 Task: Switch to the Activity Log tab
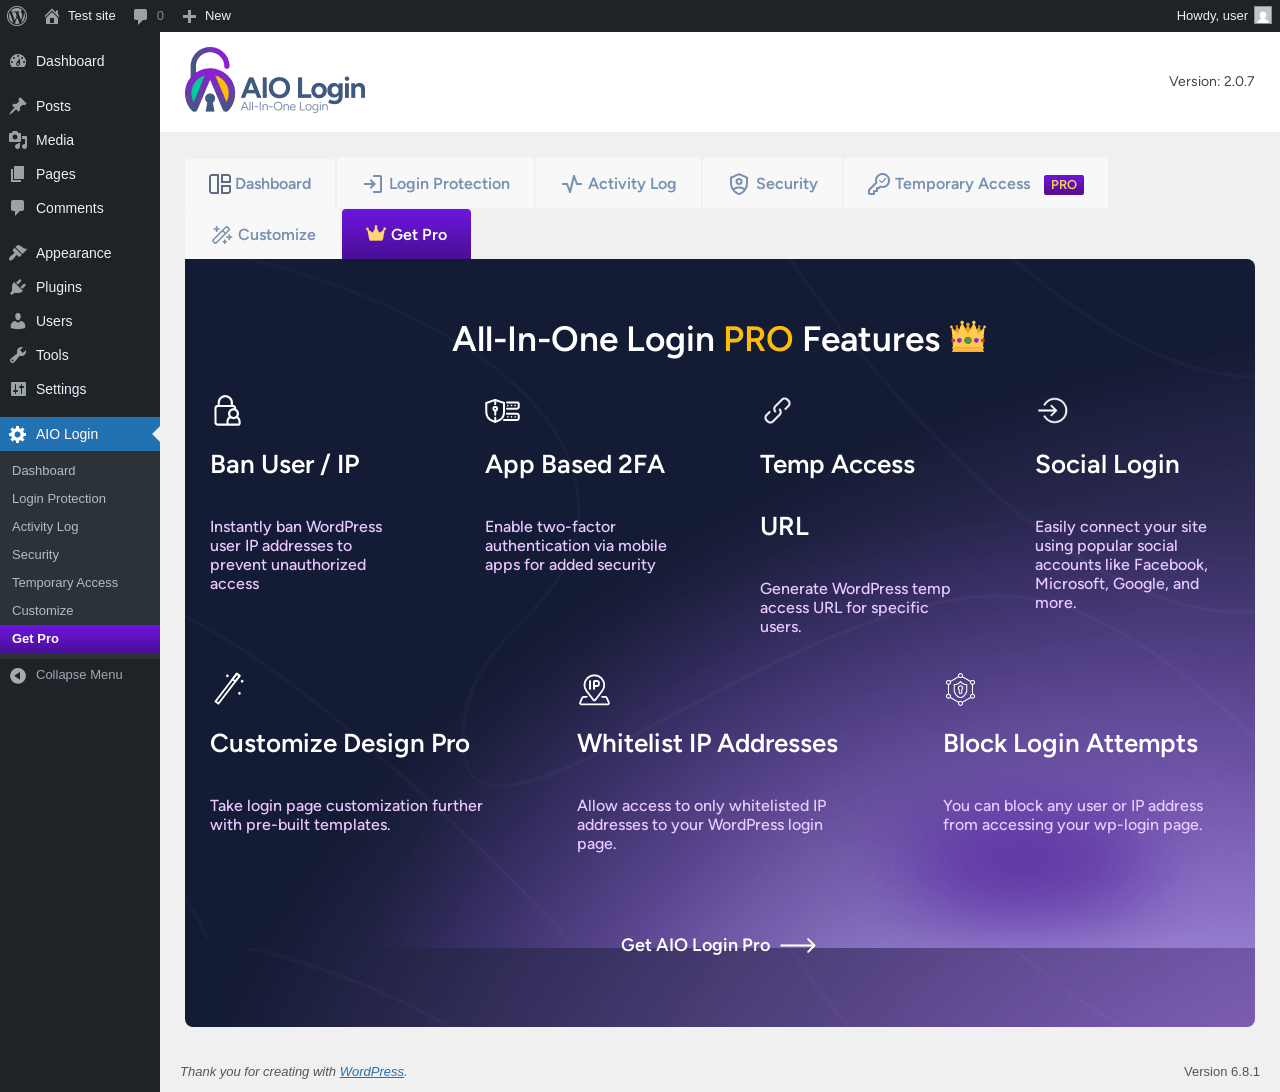click(x=619, y=184)
